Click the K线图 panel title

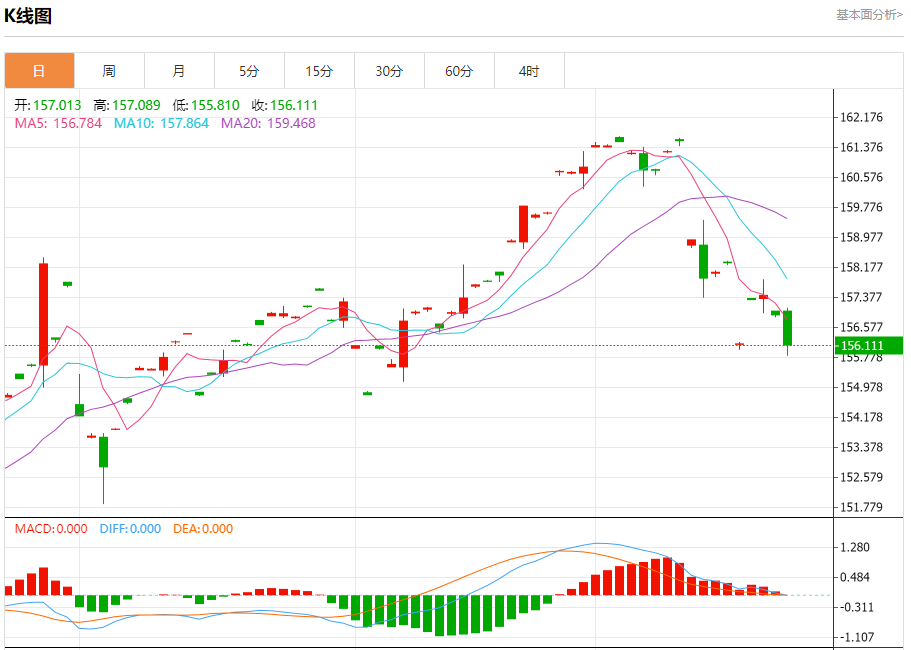coord(28,16)
